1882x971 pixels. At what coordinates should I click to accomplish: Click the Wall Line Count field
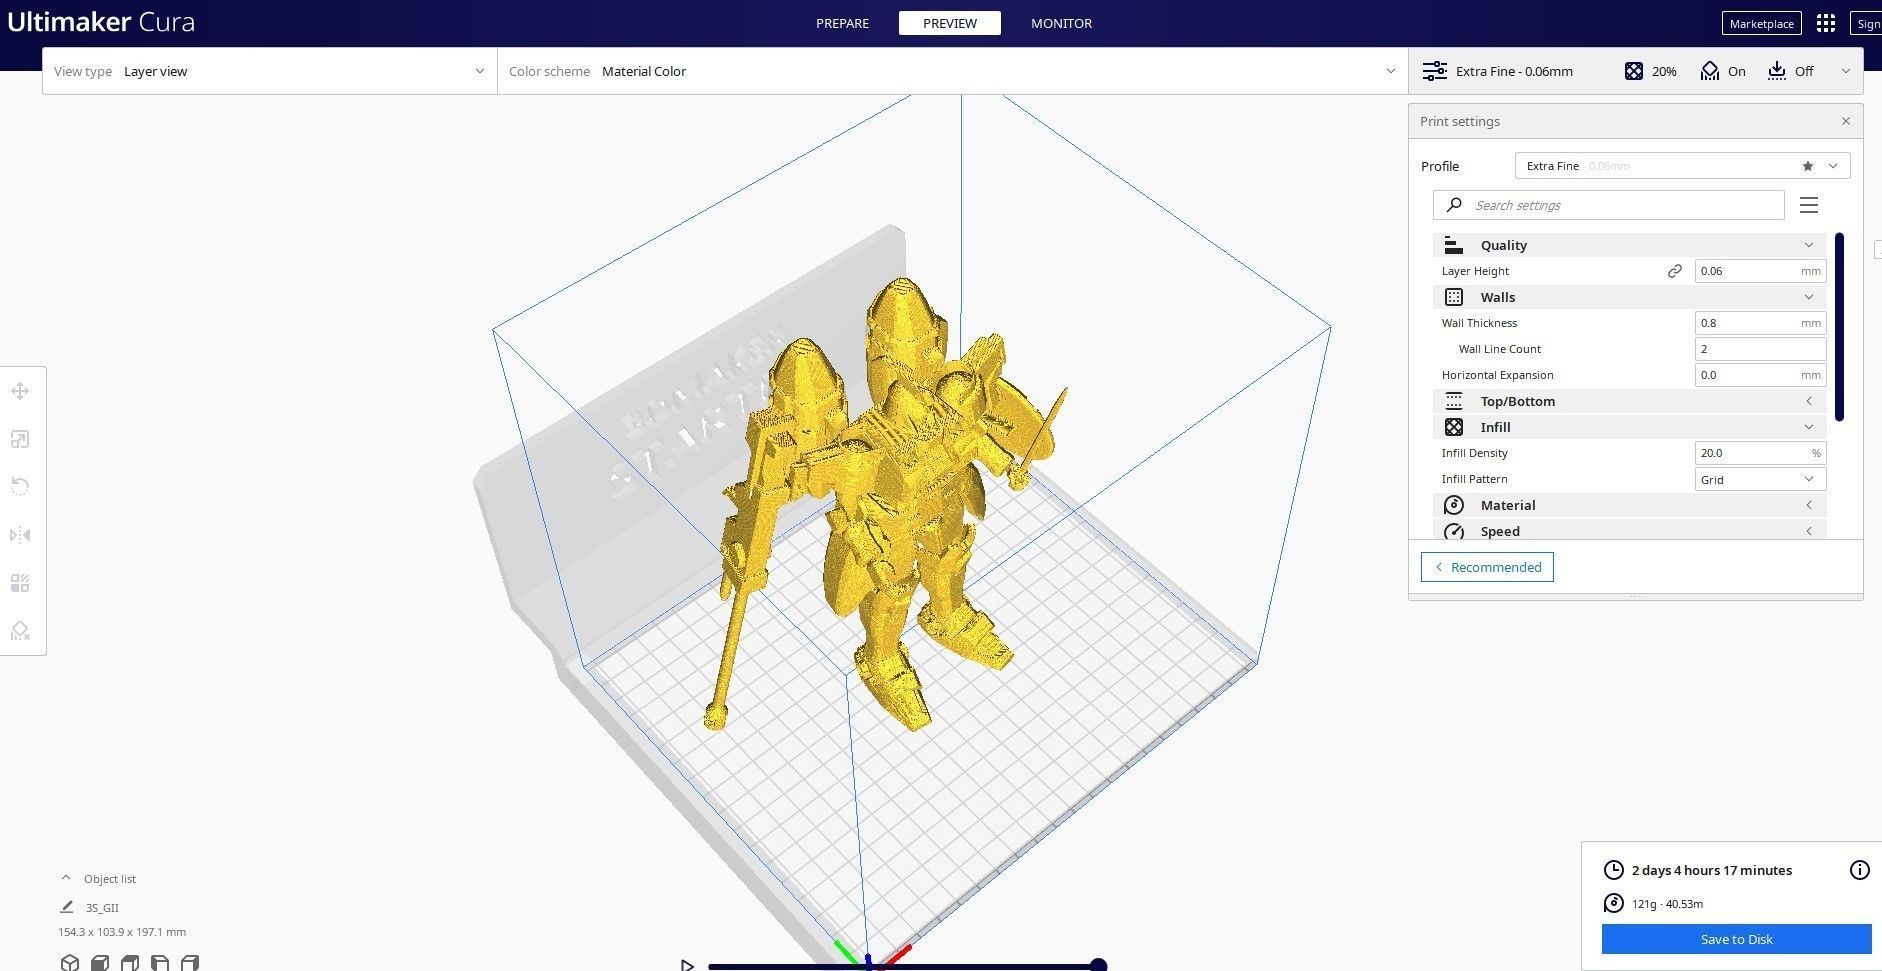pos(1760,349)
